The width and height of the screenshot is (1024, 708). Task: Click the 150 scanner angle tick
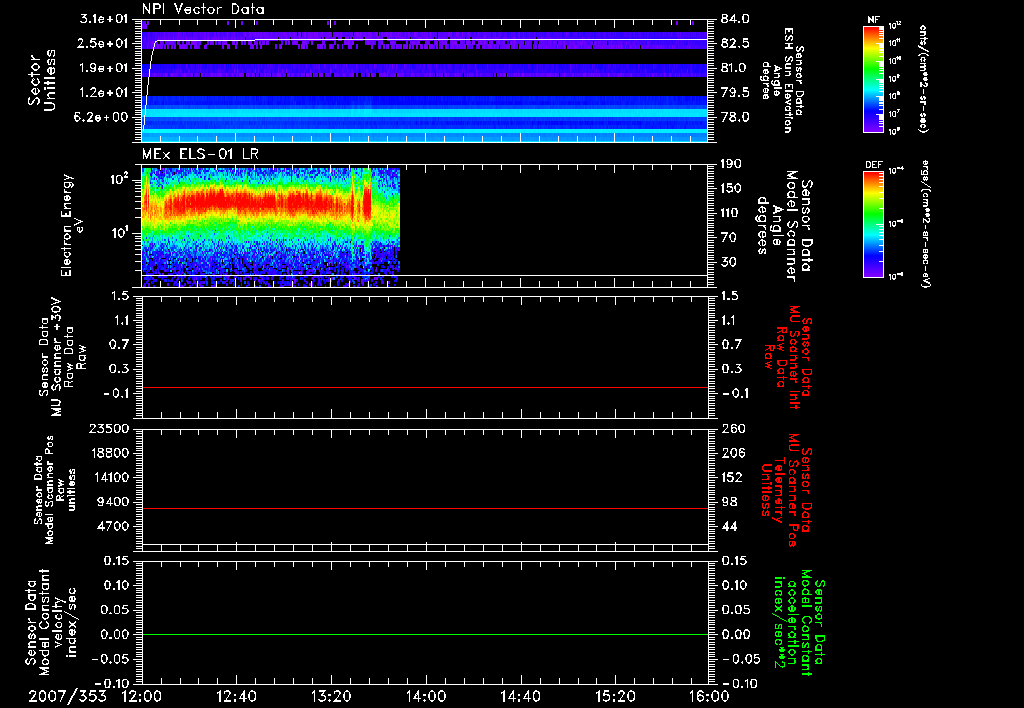click(x=731, y=188)
